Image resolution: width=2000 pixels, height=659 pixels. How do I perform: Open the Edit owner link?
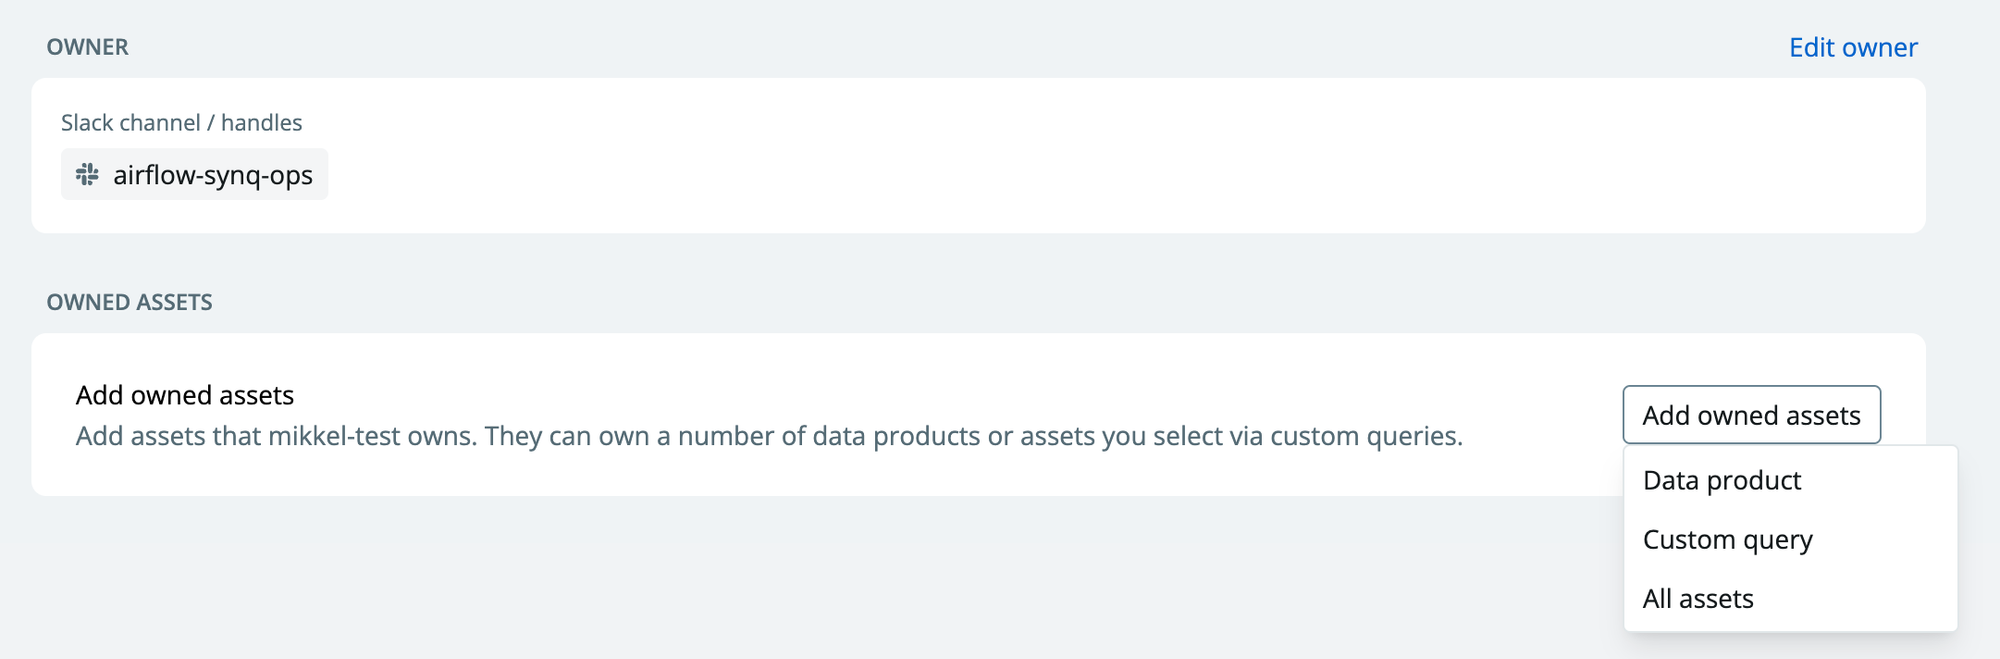[1853, 47]
